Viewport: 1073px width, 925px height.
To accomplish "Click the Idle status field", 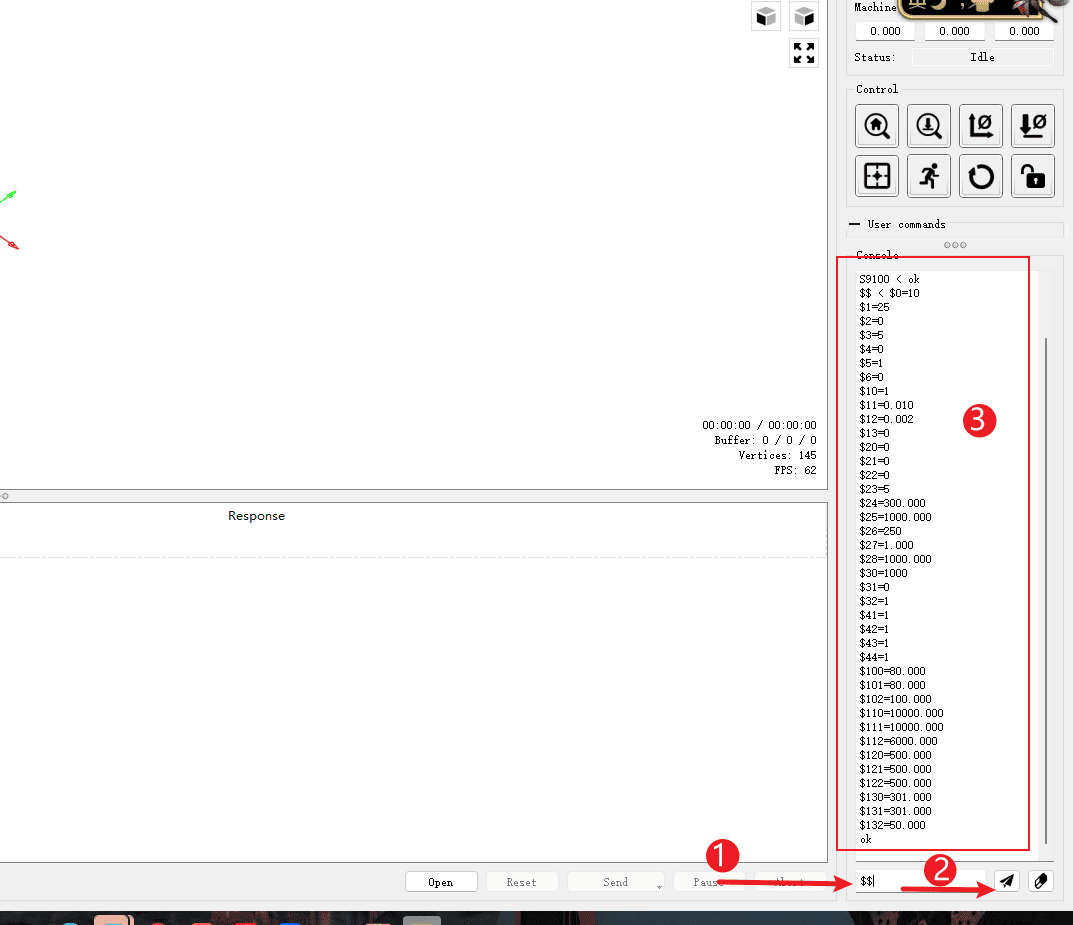I will [982, 57].
